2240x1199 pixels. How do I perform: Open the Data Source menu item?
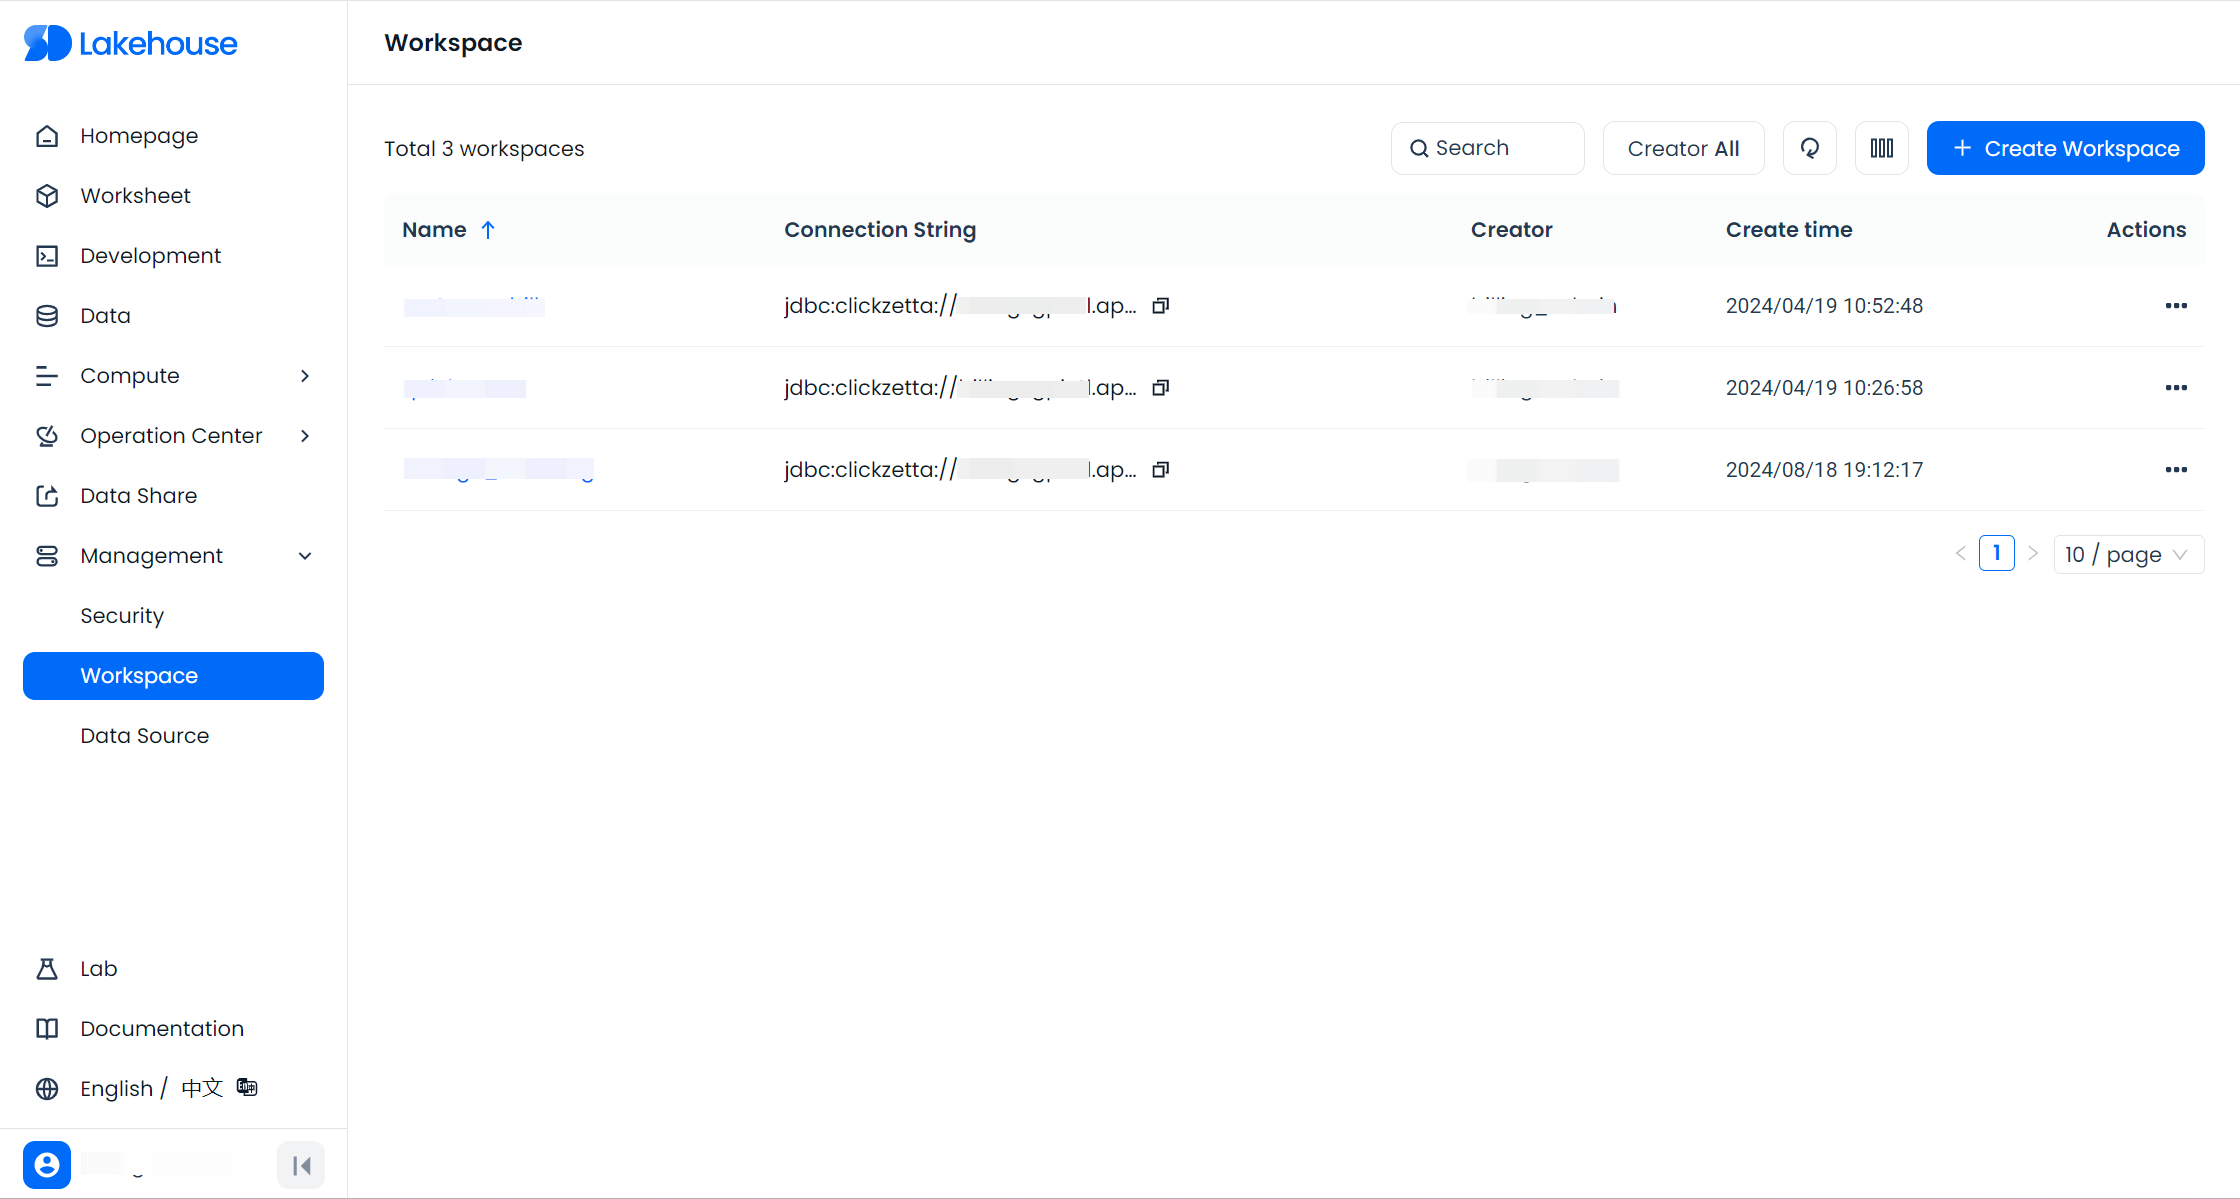point(145,736)
